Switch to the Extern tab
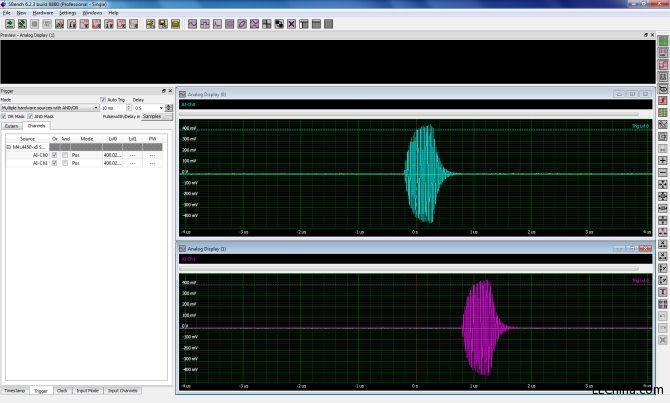This screenshot has height=403, width=670. point(12,126)
